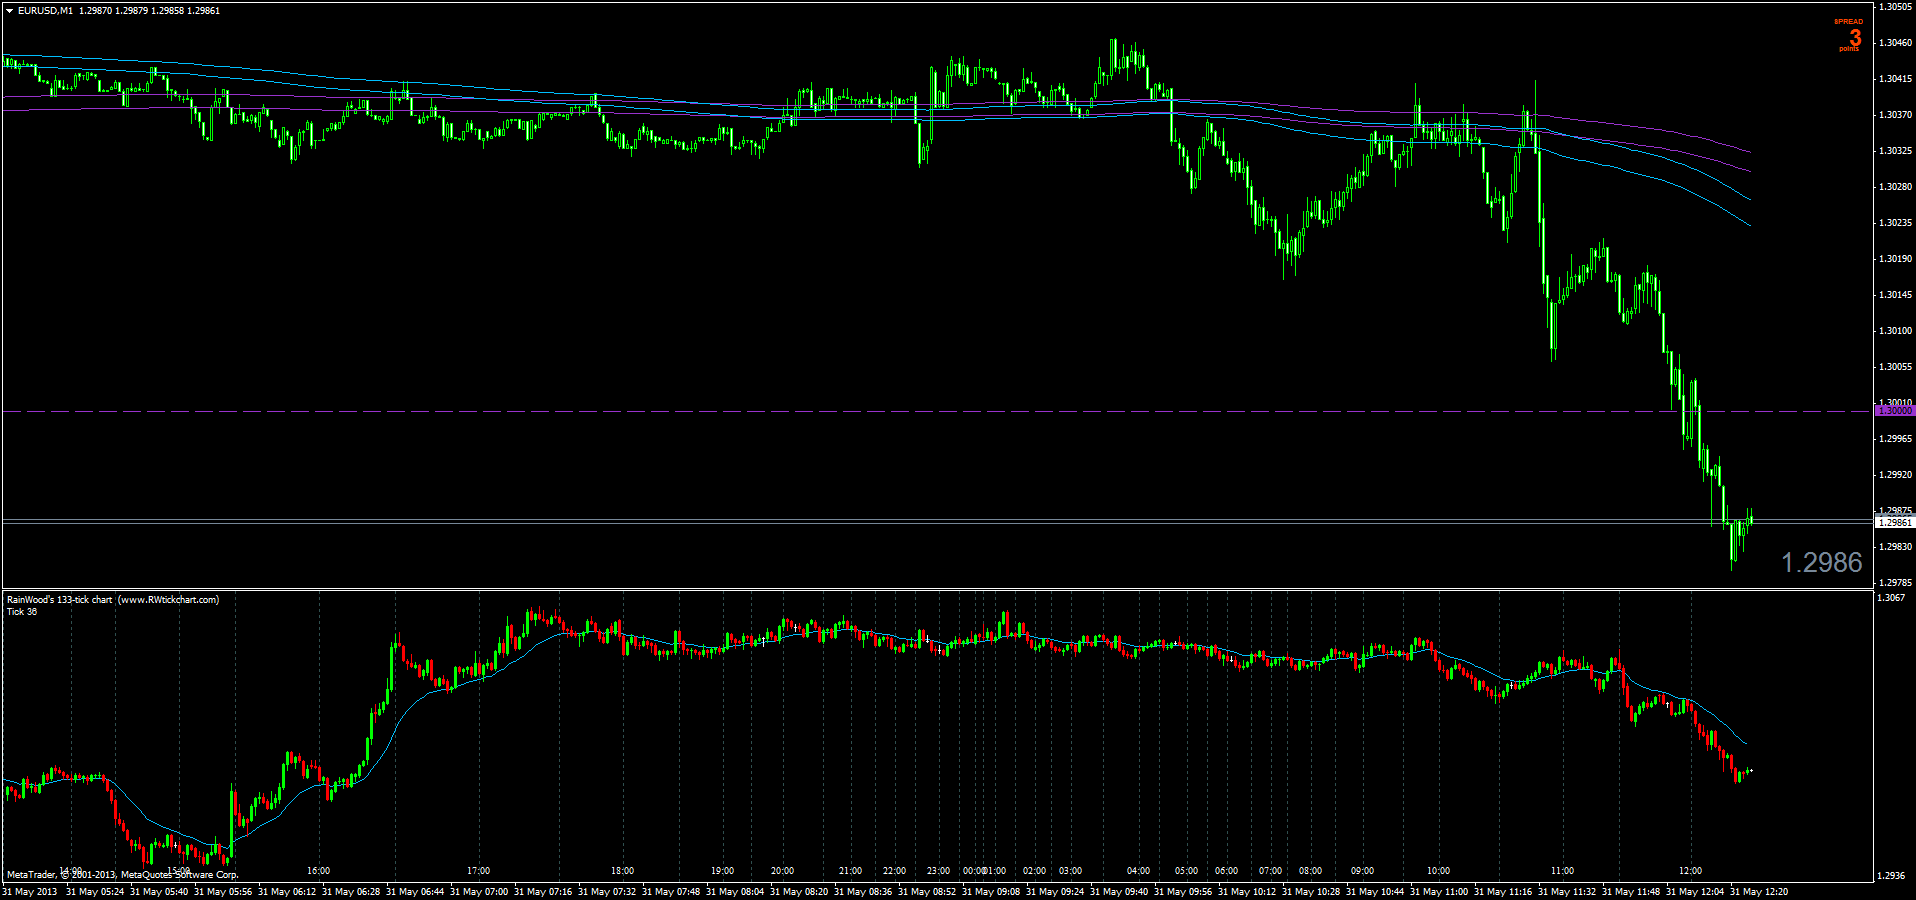Click the 1.30145 price scale label

coord(1895,295)
